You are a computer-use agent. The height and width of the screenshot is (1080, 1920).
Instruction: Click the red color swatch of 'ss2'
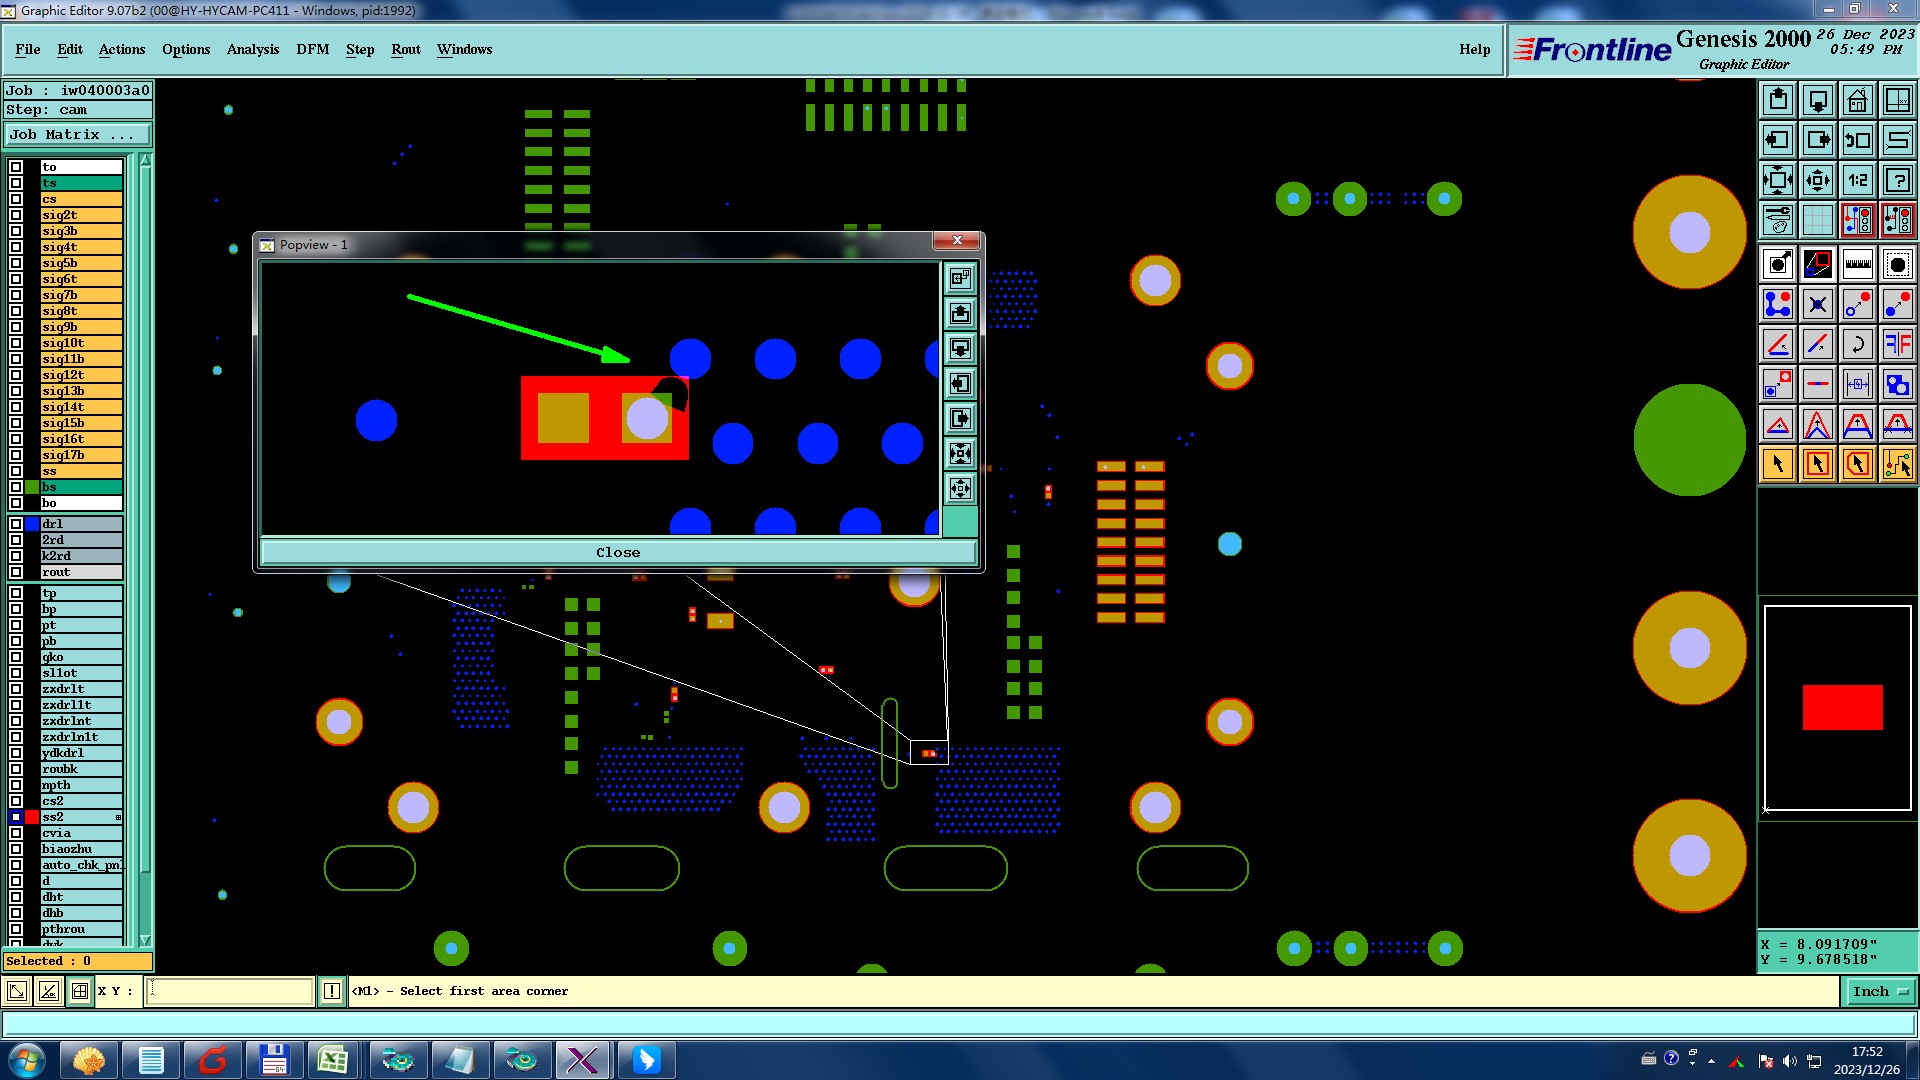[x=32, y=817]
